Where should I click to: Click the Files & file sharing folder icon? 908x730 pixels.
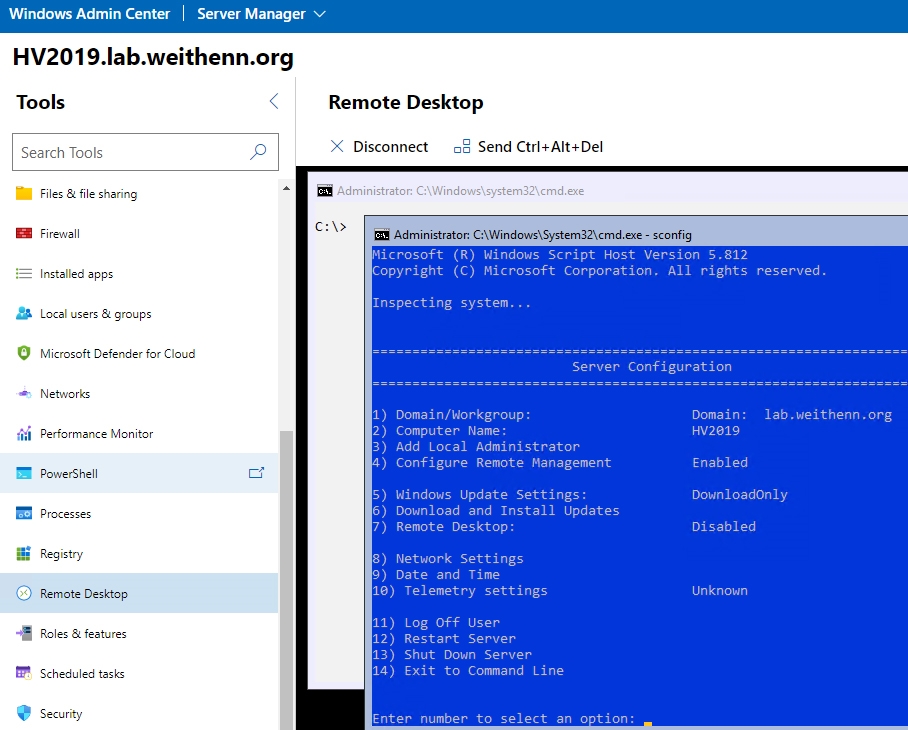pyautogui.click(x=24, y=193)
